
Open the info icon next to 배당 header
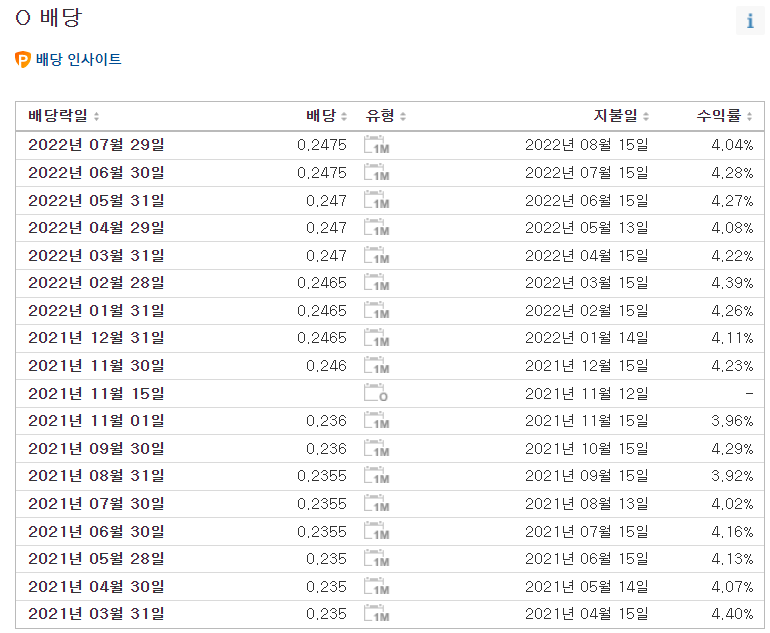(x=749, y=21)
